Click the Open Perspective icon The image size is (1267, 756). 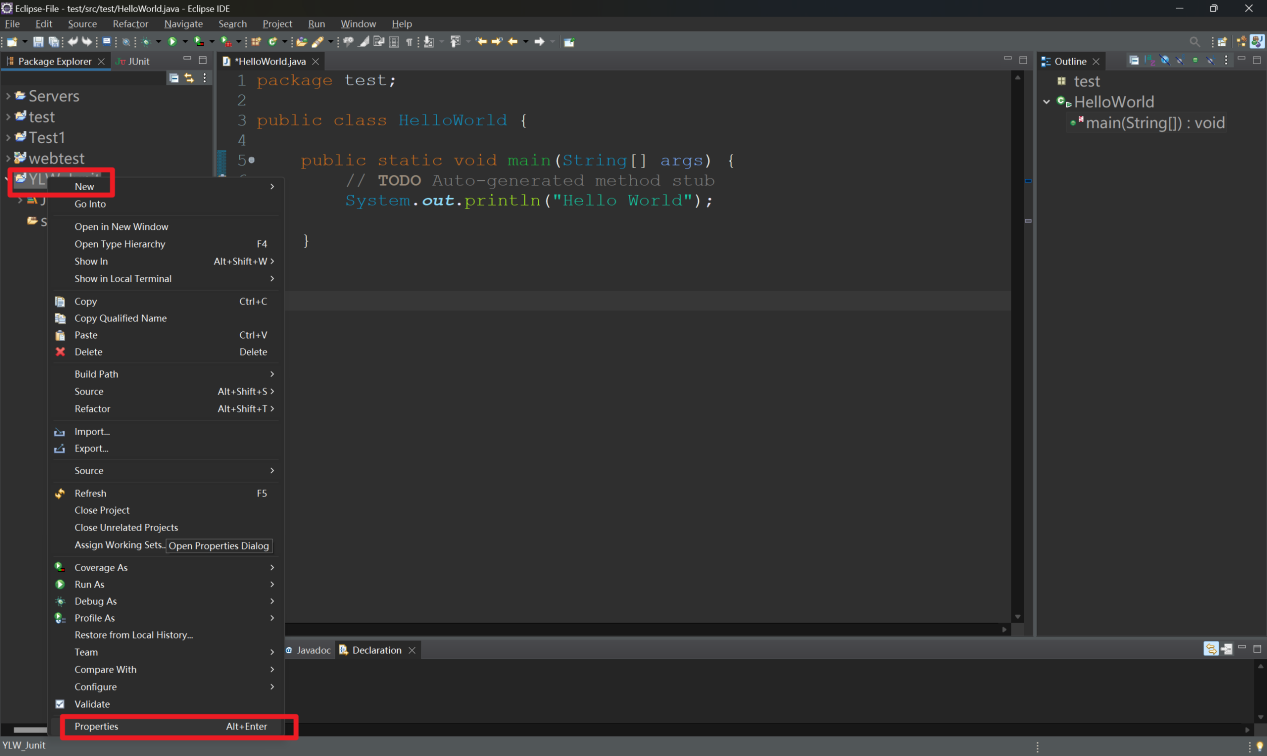pyautogui.click(x=1222, y=41)
